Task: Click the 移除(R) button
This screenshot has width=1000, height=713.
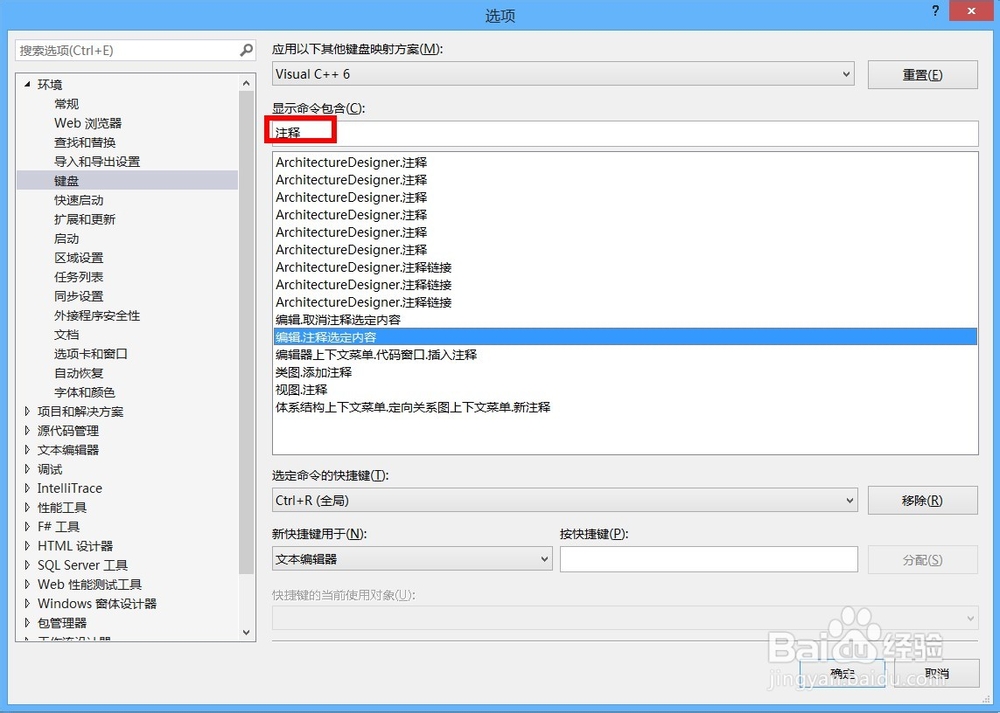Action: coord(922,501)
